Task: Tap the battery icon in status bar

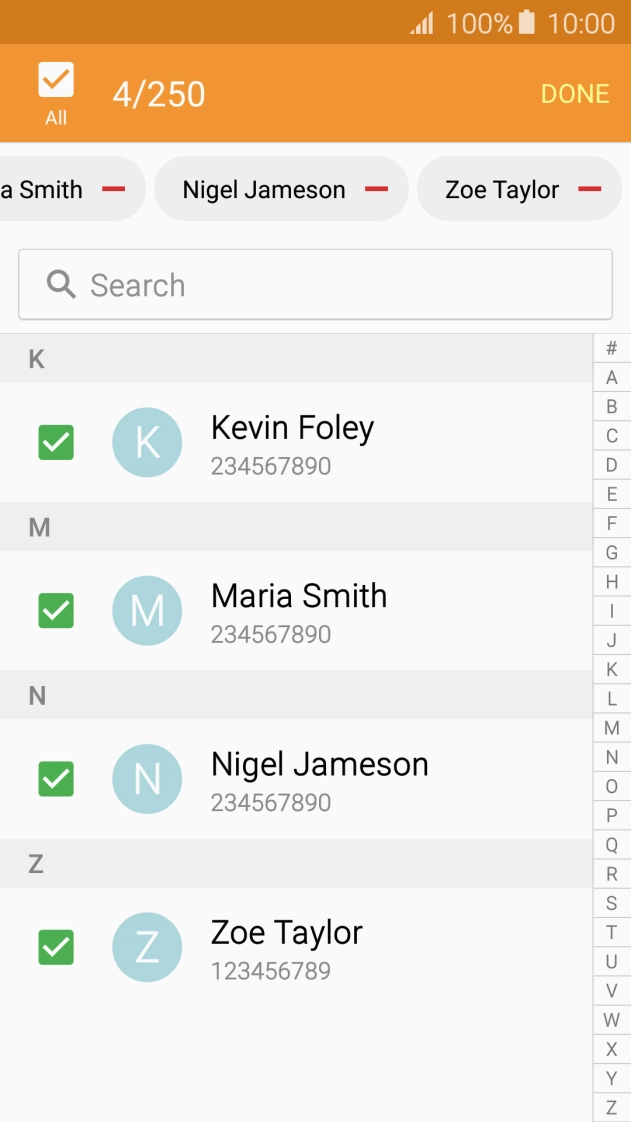Action: tap(527, 22)
